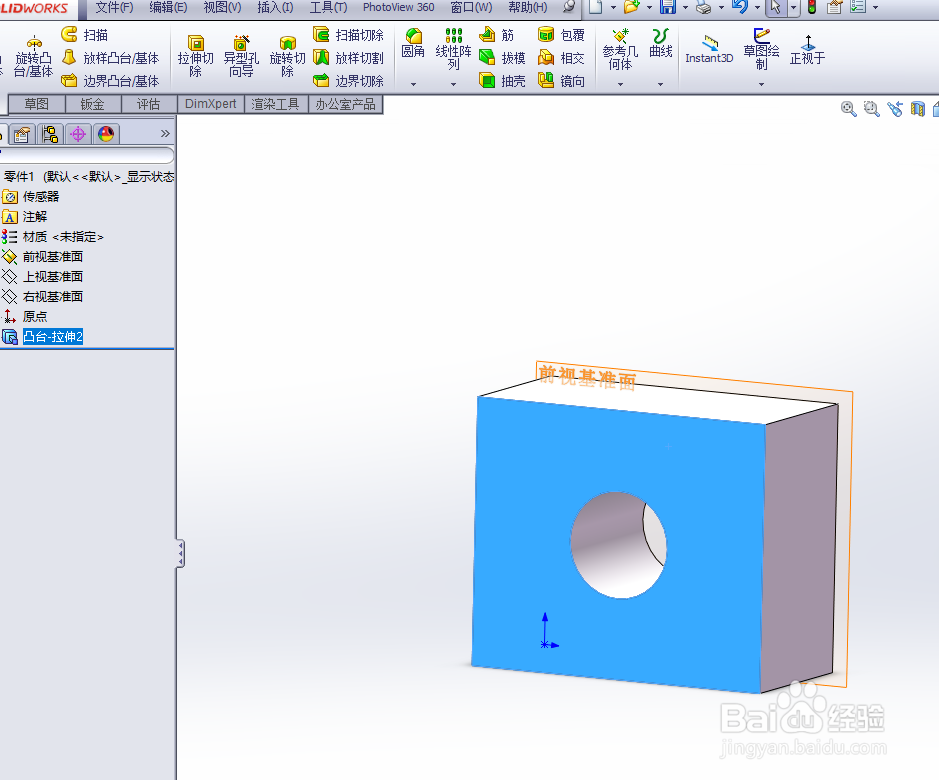Open the 编辑(E) menu
939x780 pixels.
(x=168, y=7)
